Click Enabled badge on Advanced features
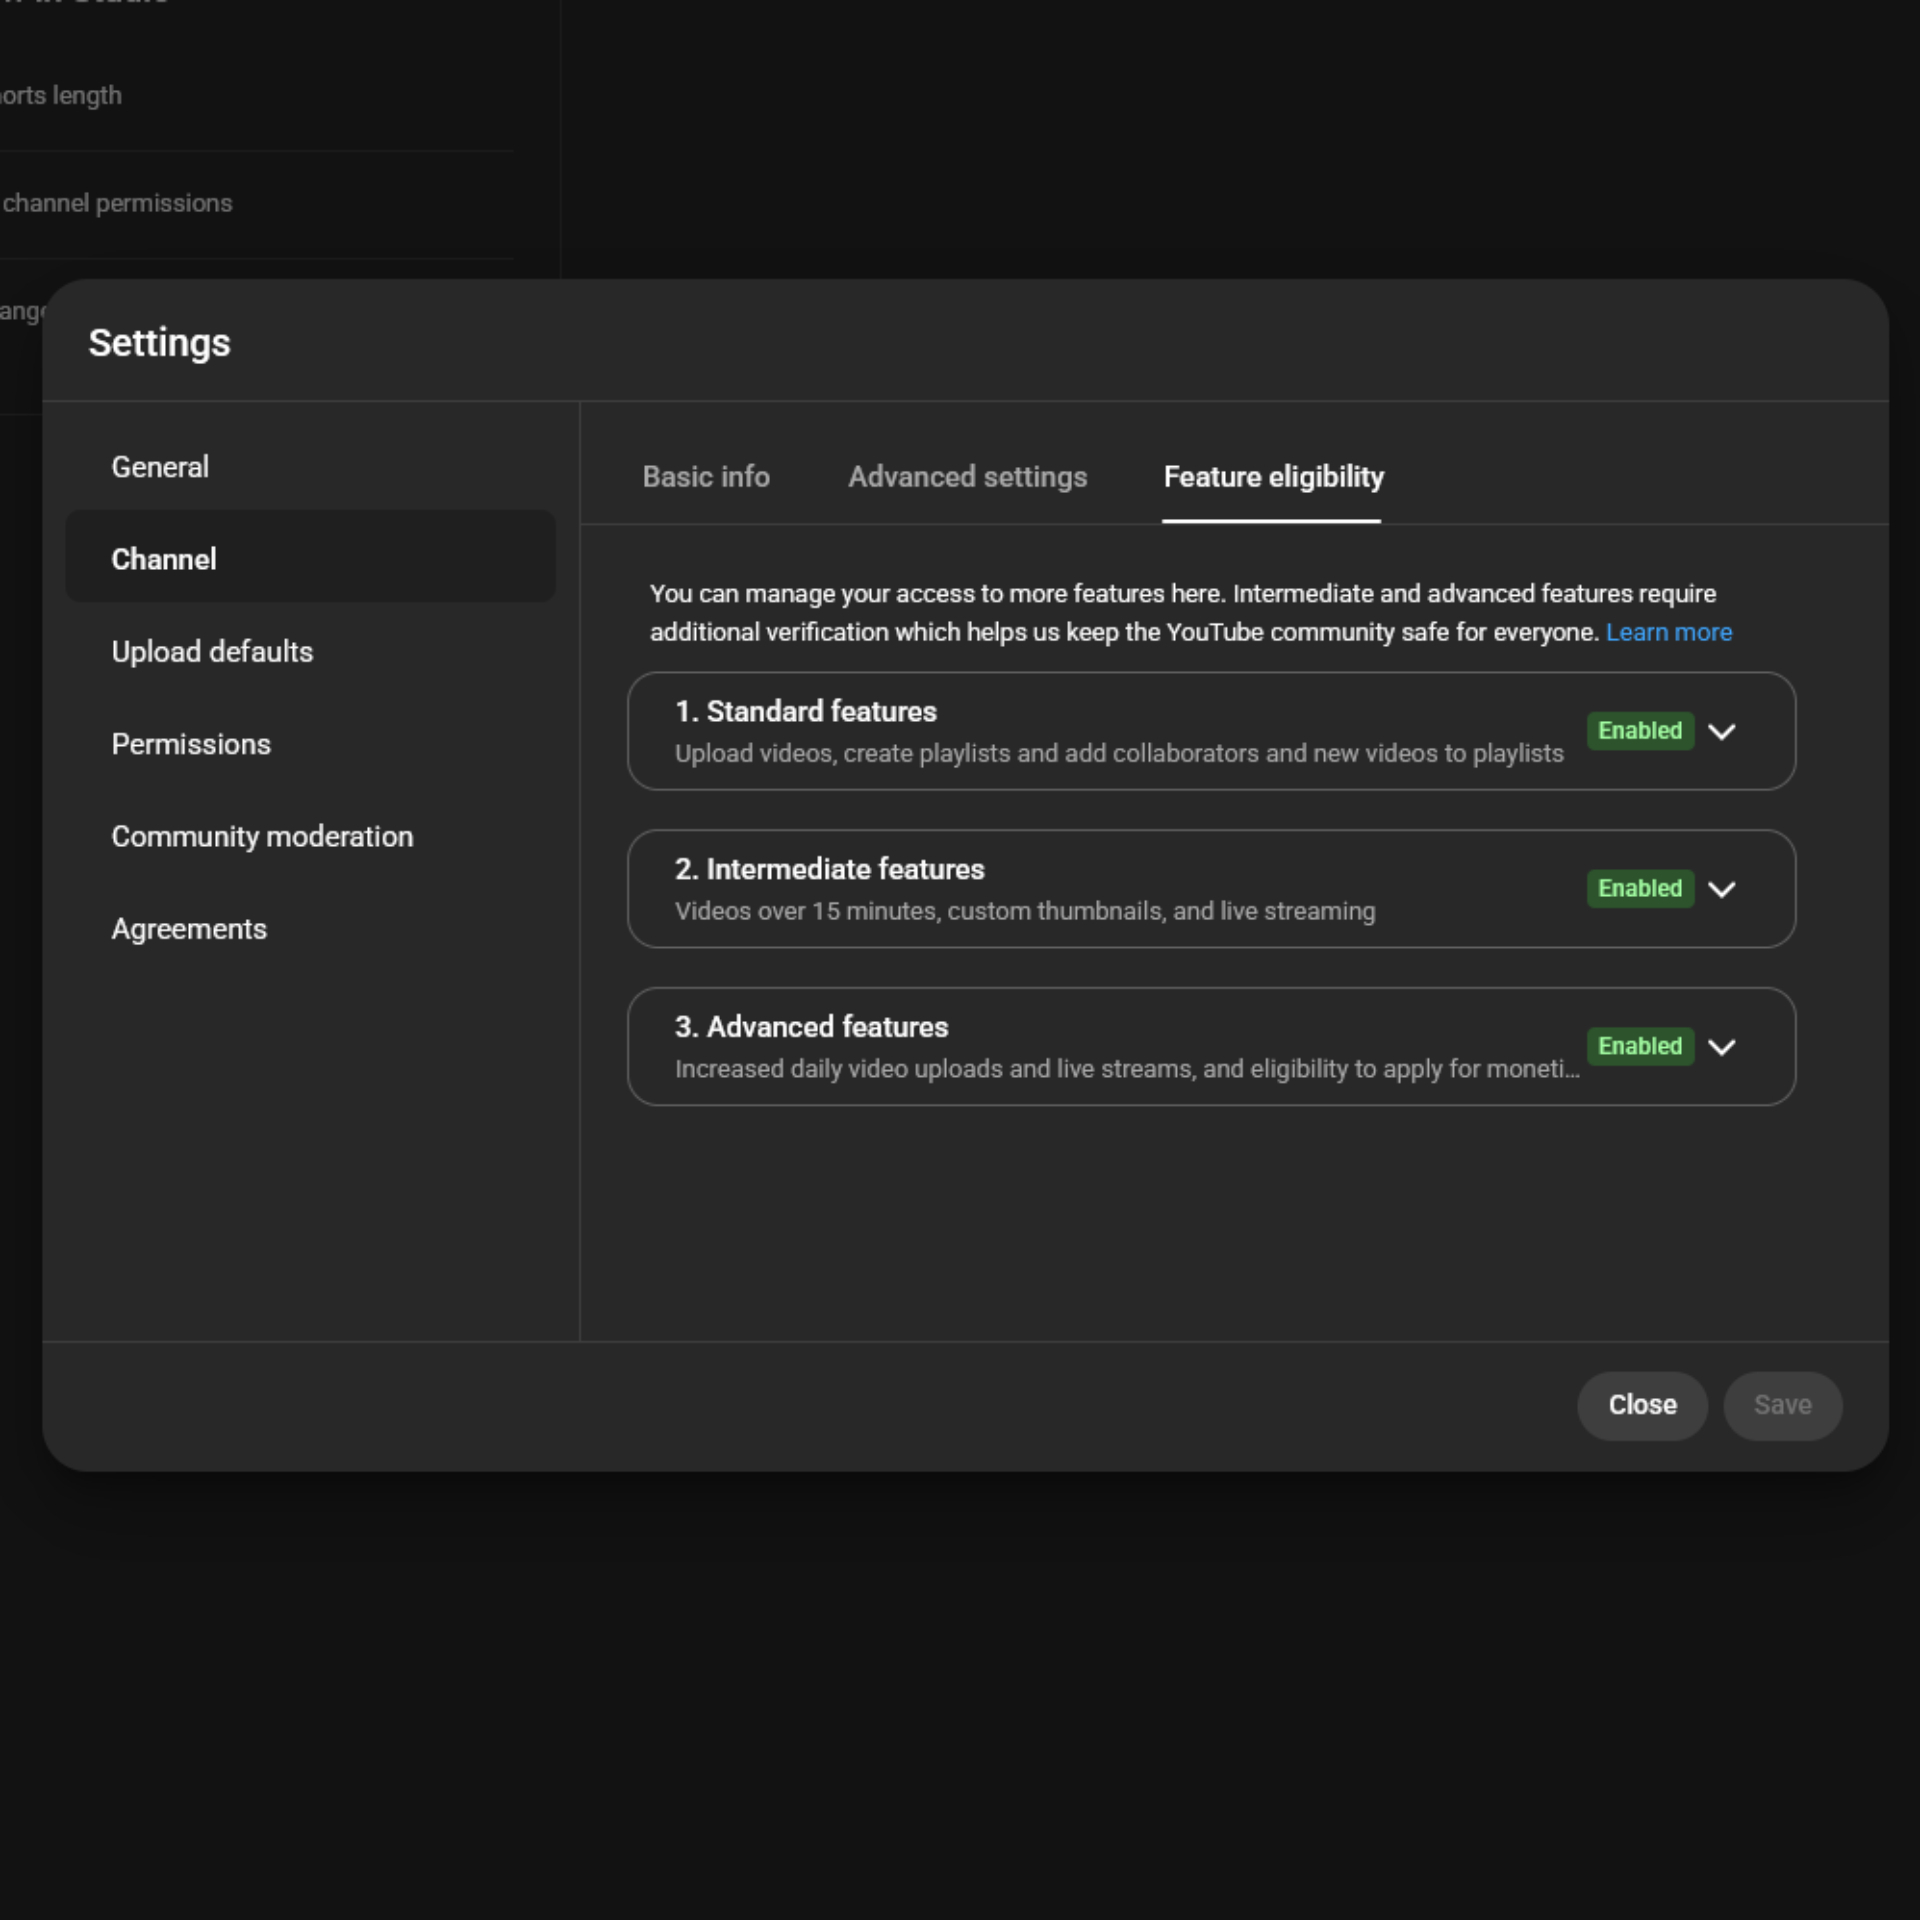 tap(1639, 1047)
